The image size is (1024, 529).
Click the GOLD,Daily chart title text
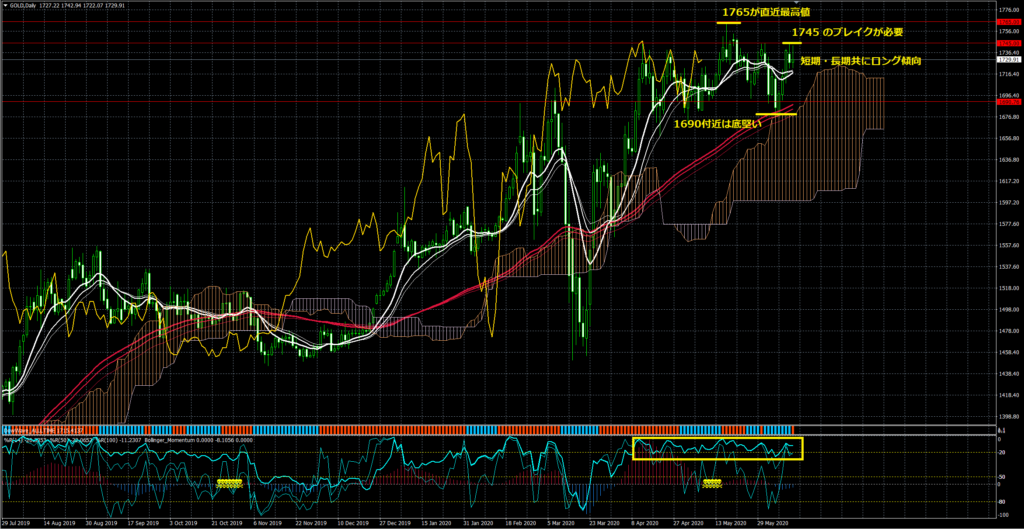pyautogui.click(x=24, y=5)
